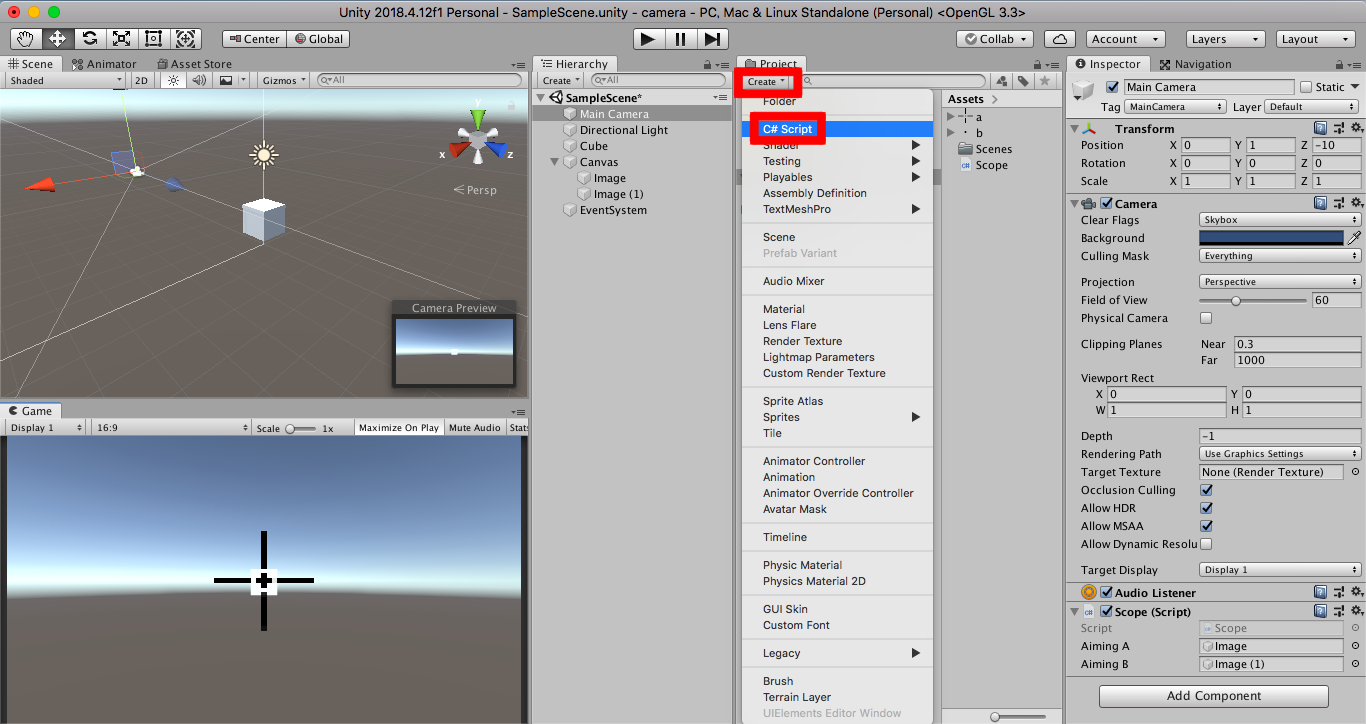The image size is (1366, 724).
Task: Click the scene orientation gizmo
Action: (478, 140)
